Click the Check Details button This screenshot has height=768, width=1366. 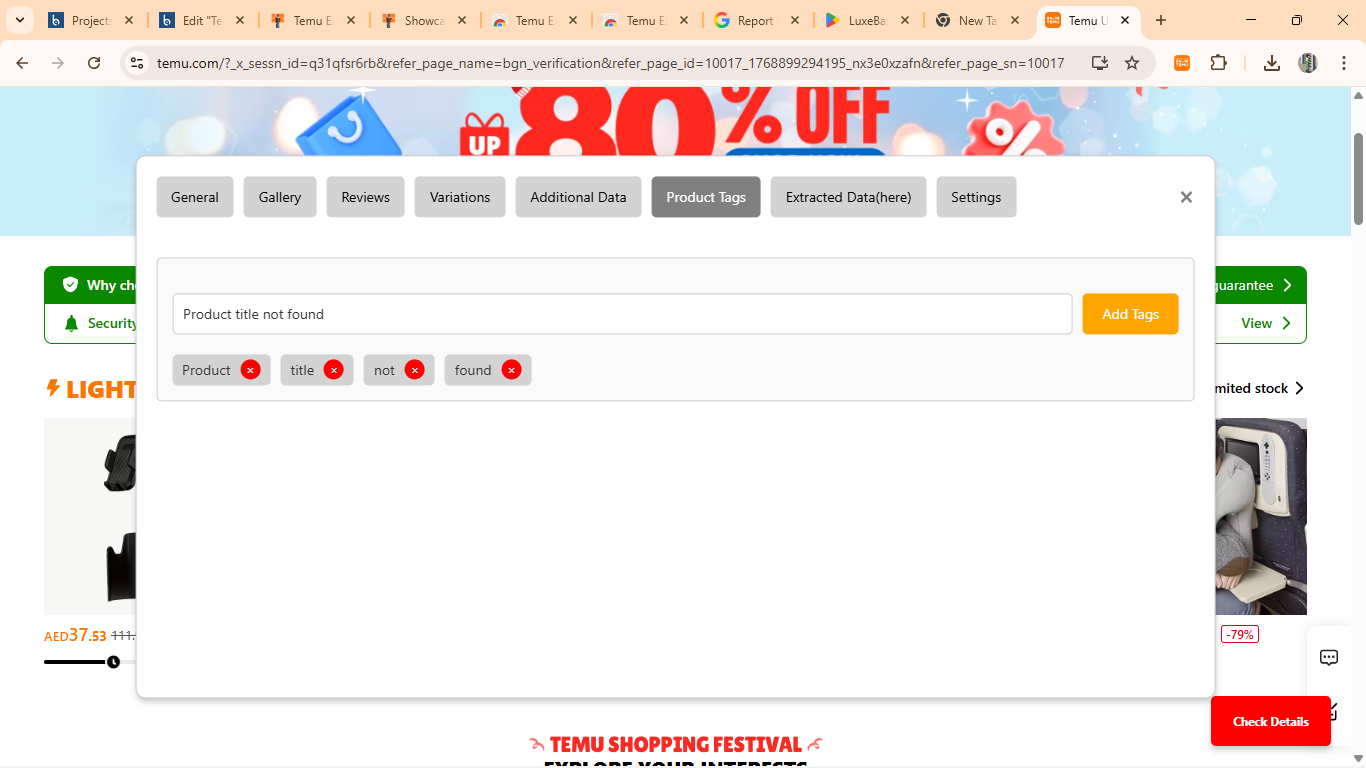(x=1270, y=721)
